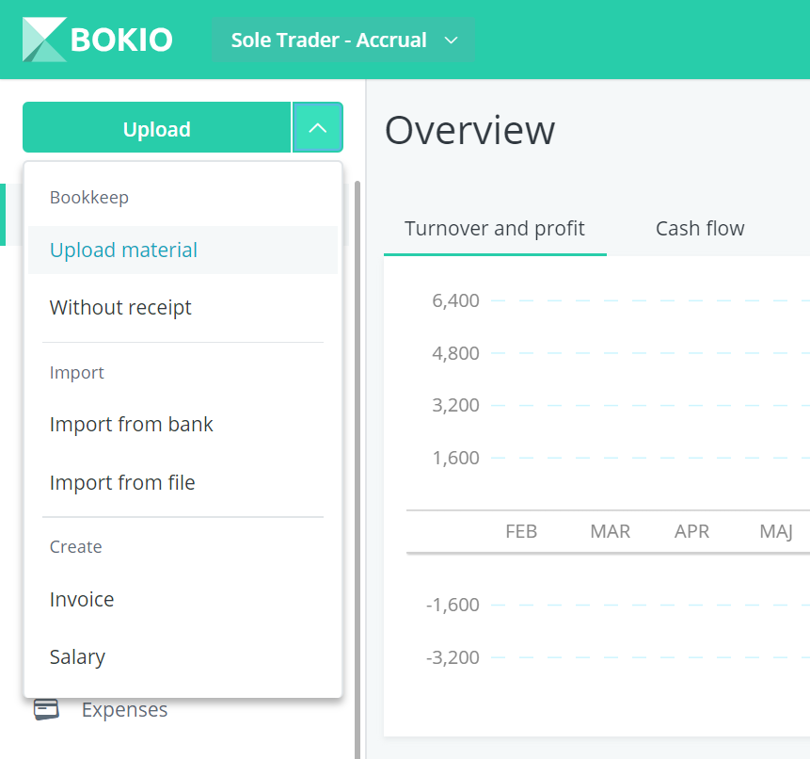Click the FEB month label on chart
The width and height of the screenshot is (810, 759).
521,531
